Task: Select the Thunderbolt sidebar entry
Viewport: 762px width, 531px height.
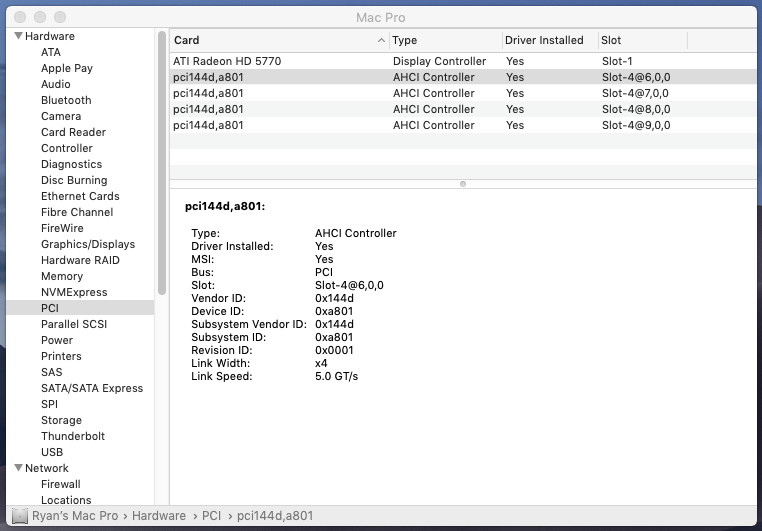Action: click(x=72, y=436)
